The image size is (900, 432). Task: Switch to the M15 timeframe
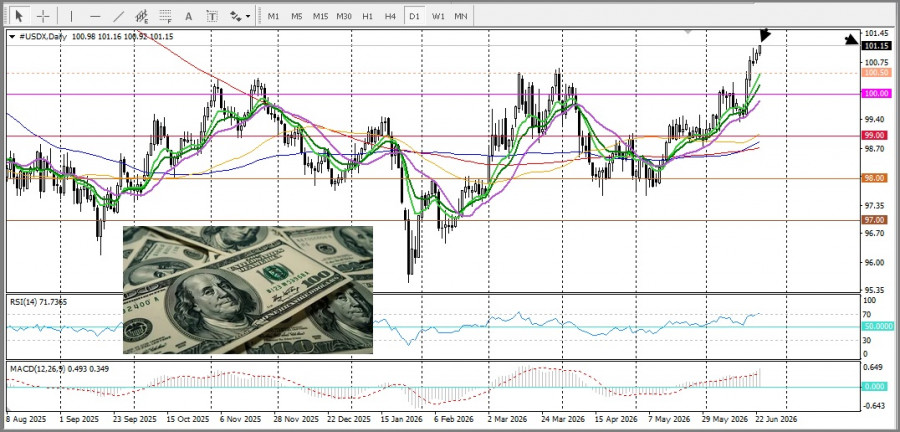320,16
